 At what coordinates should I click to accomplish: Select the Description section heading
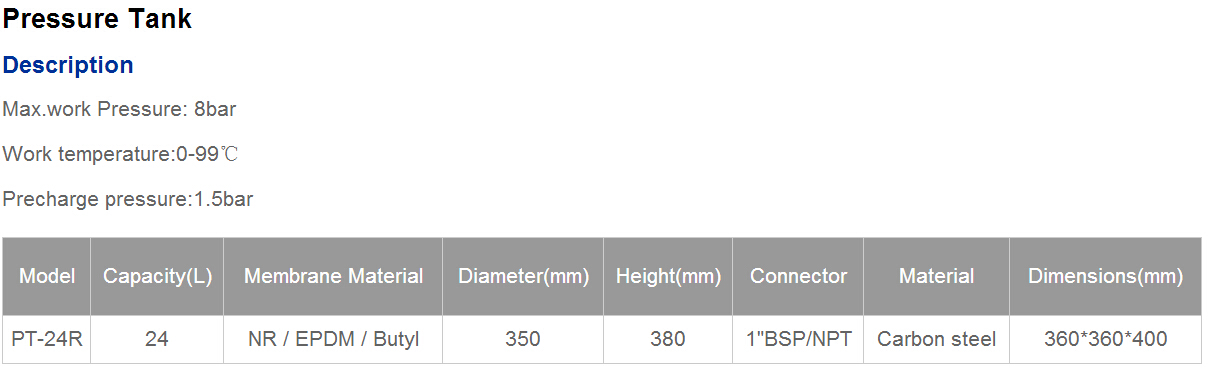coord(68,65)
